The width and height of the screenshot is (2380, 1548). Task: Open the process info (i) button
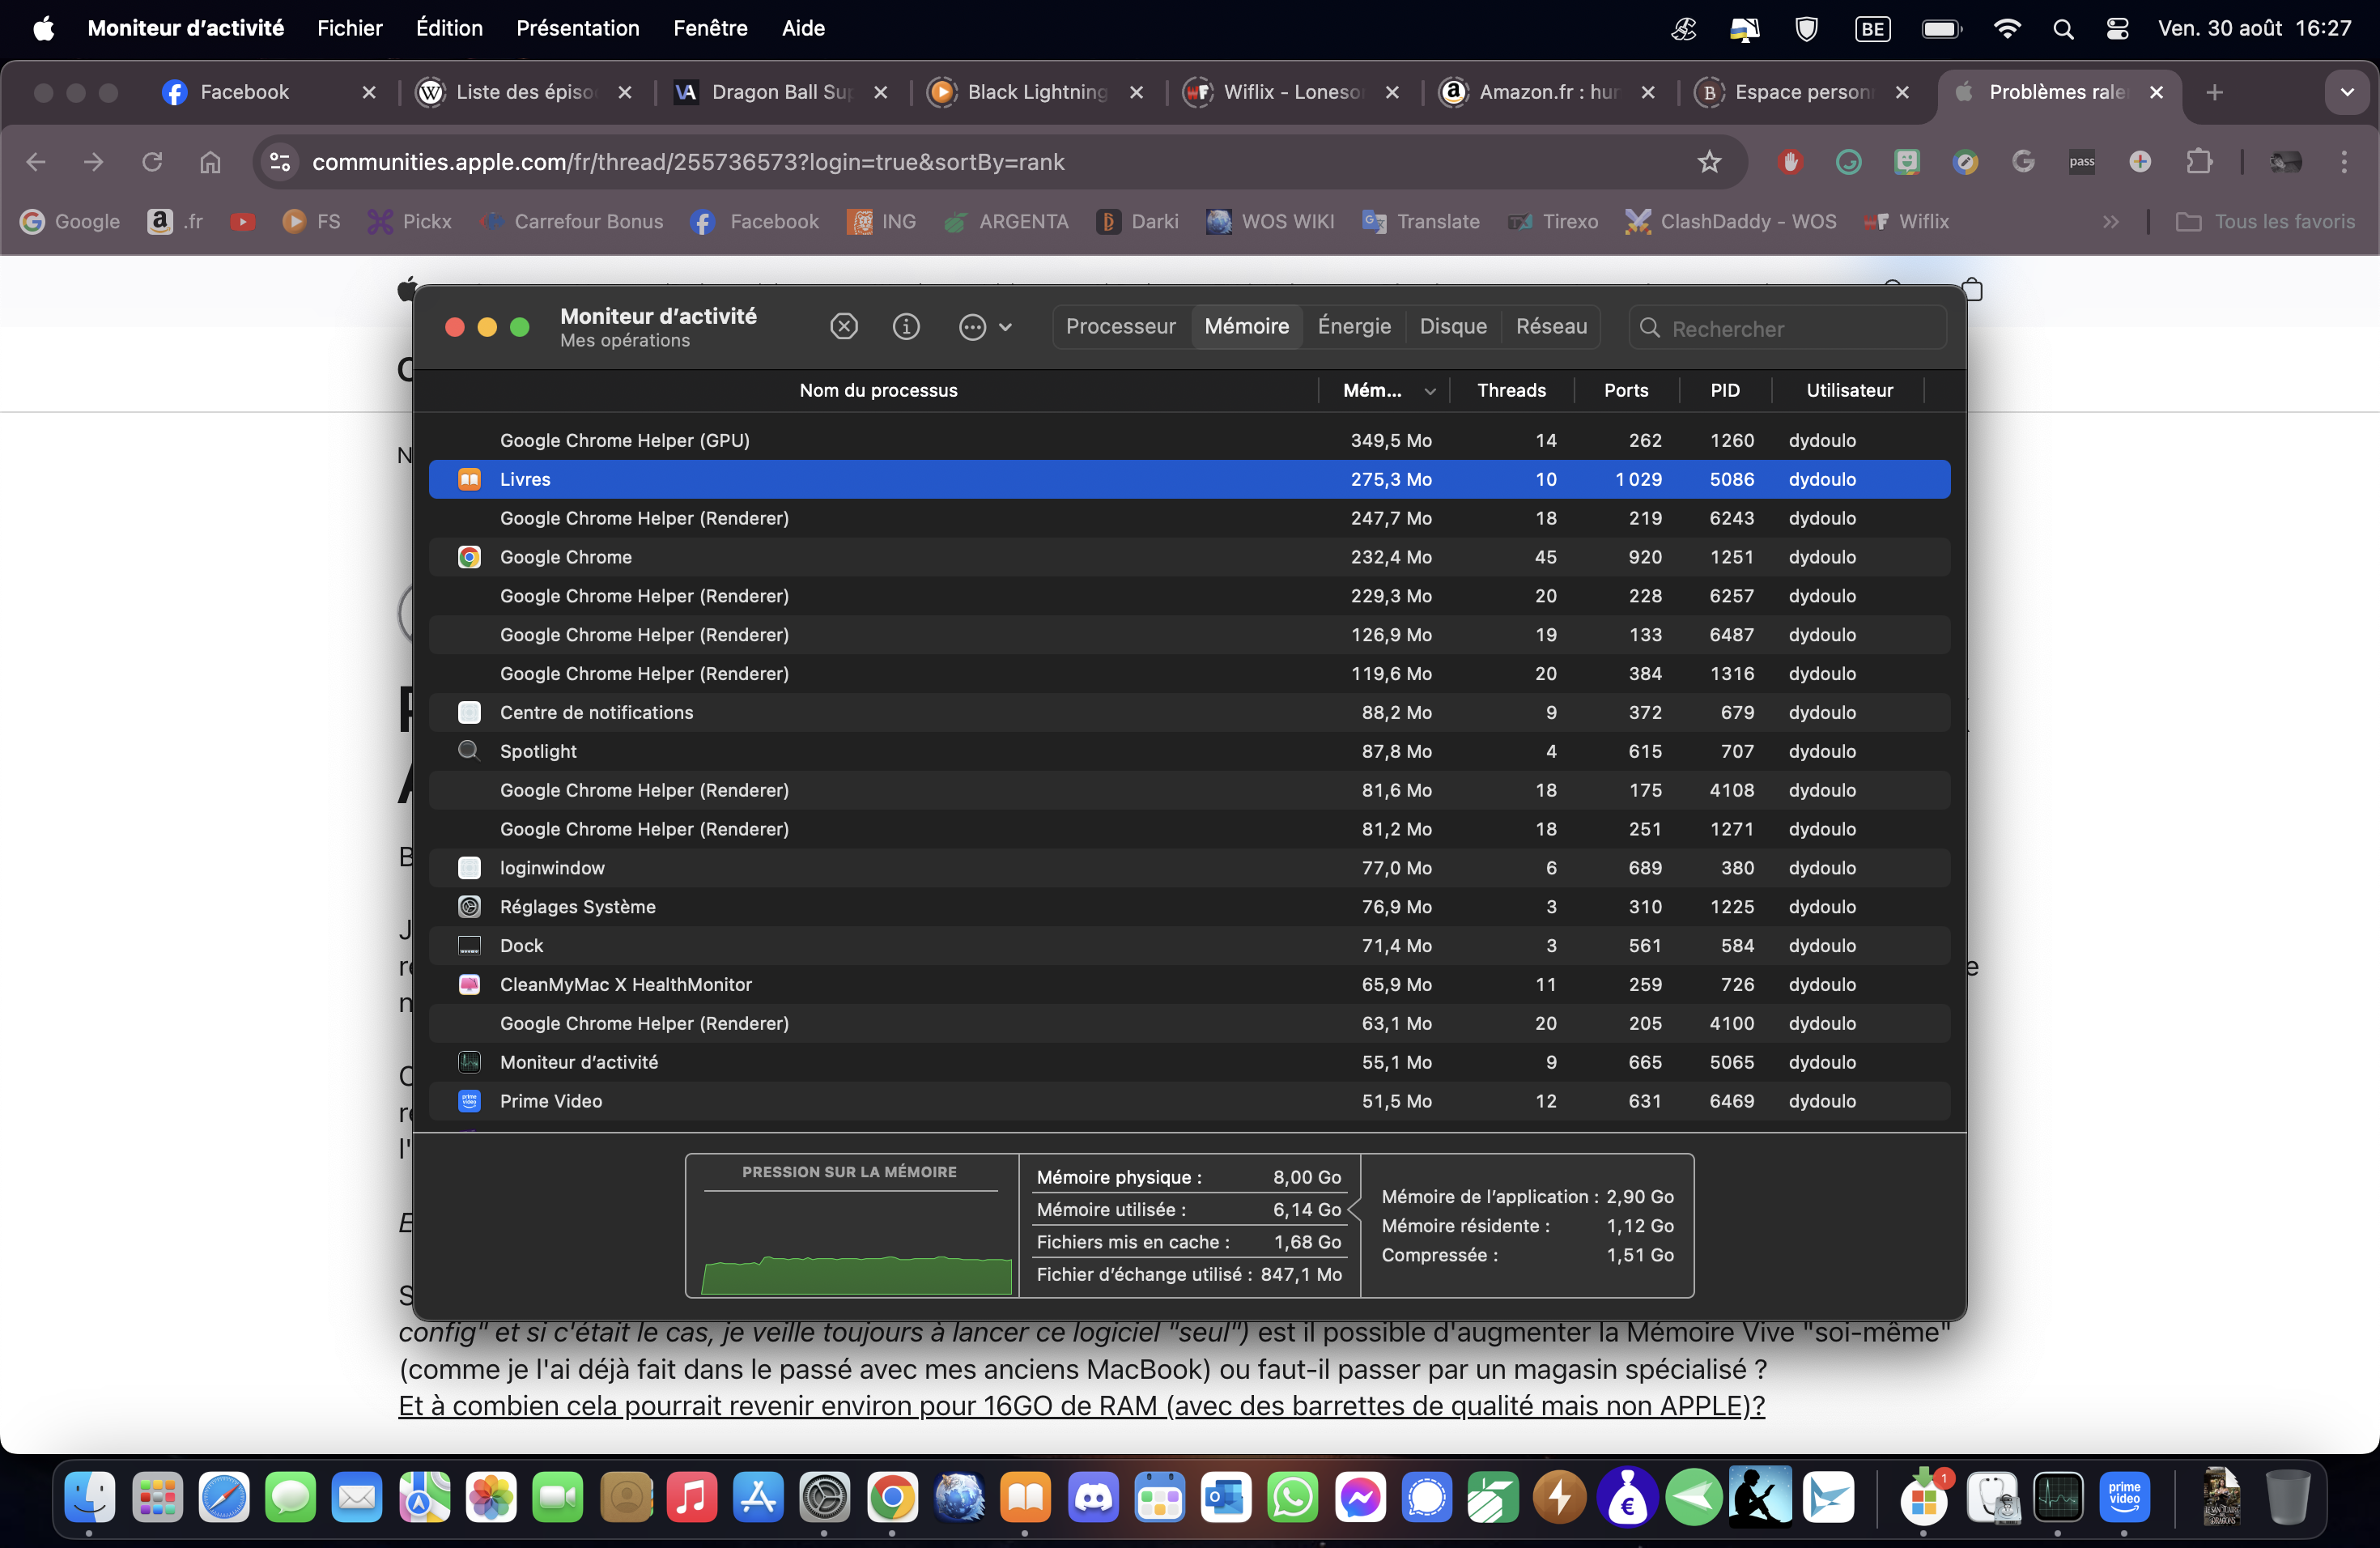(906, 327)
